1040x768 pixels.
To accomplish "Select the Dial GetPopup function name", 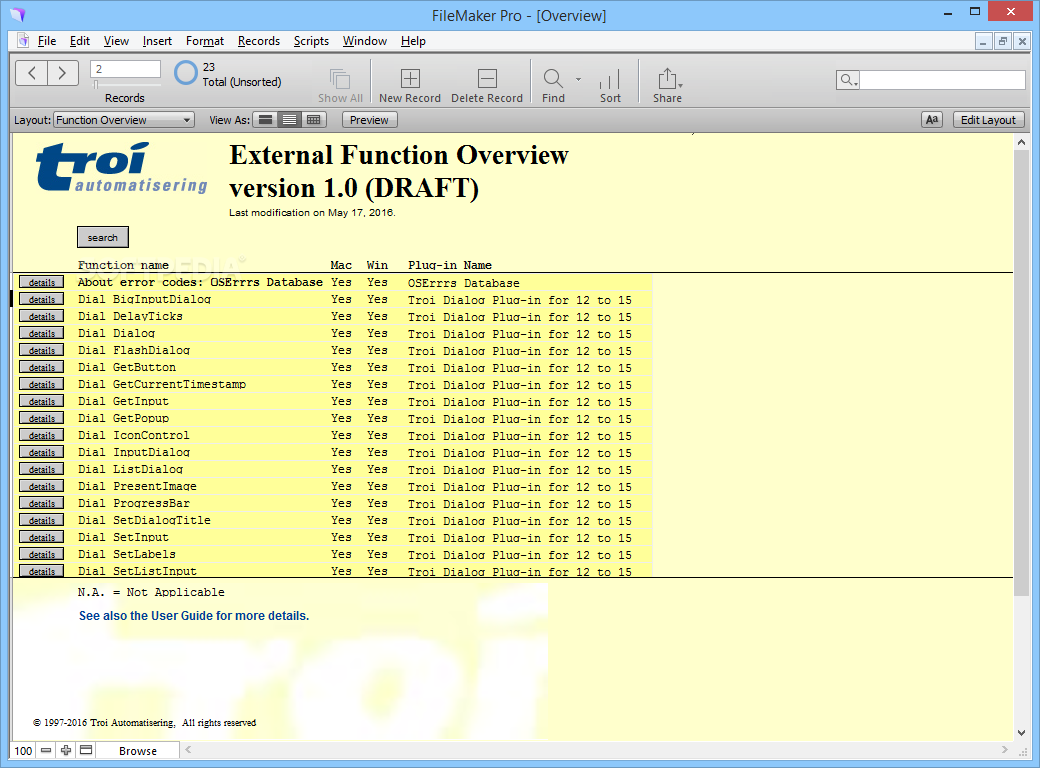I will click(123, 418).
